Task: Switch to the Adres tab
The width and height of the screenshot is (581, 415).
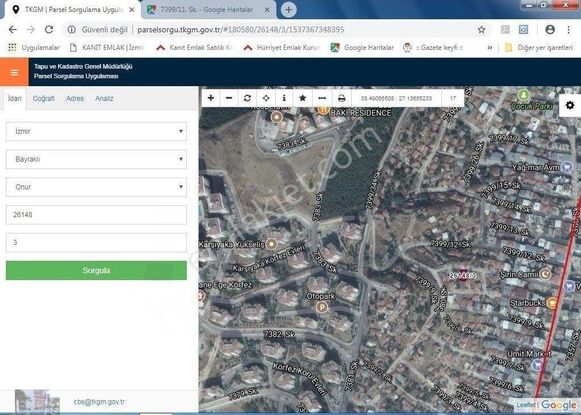Action: click(75, 99)
